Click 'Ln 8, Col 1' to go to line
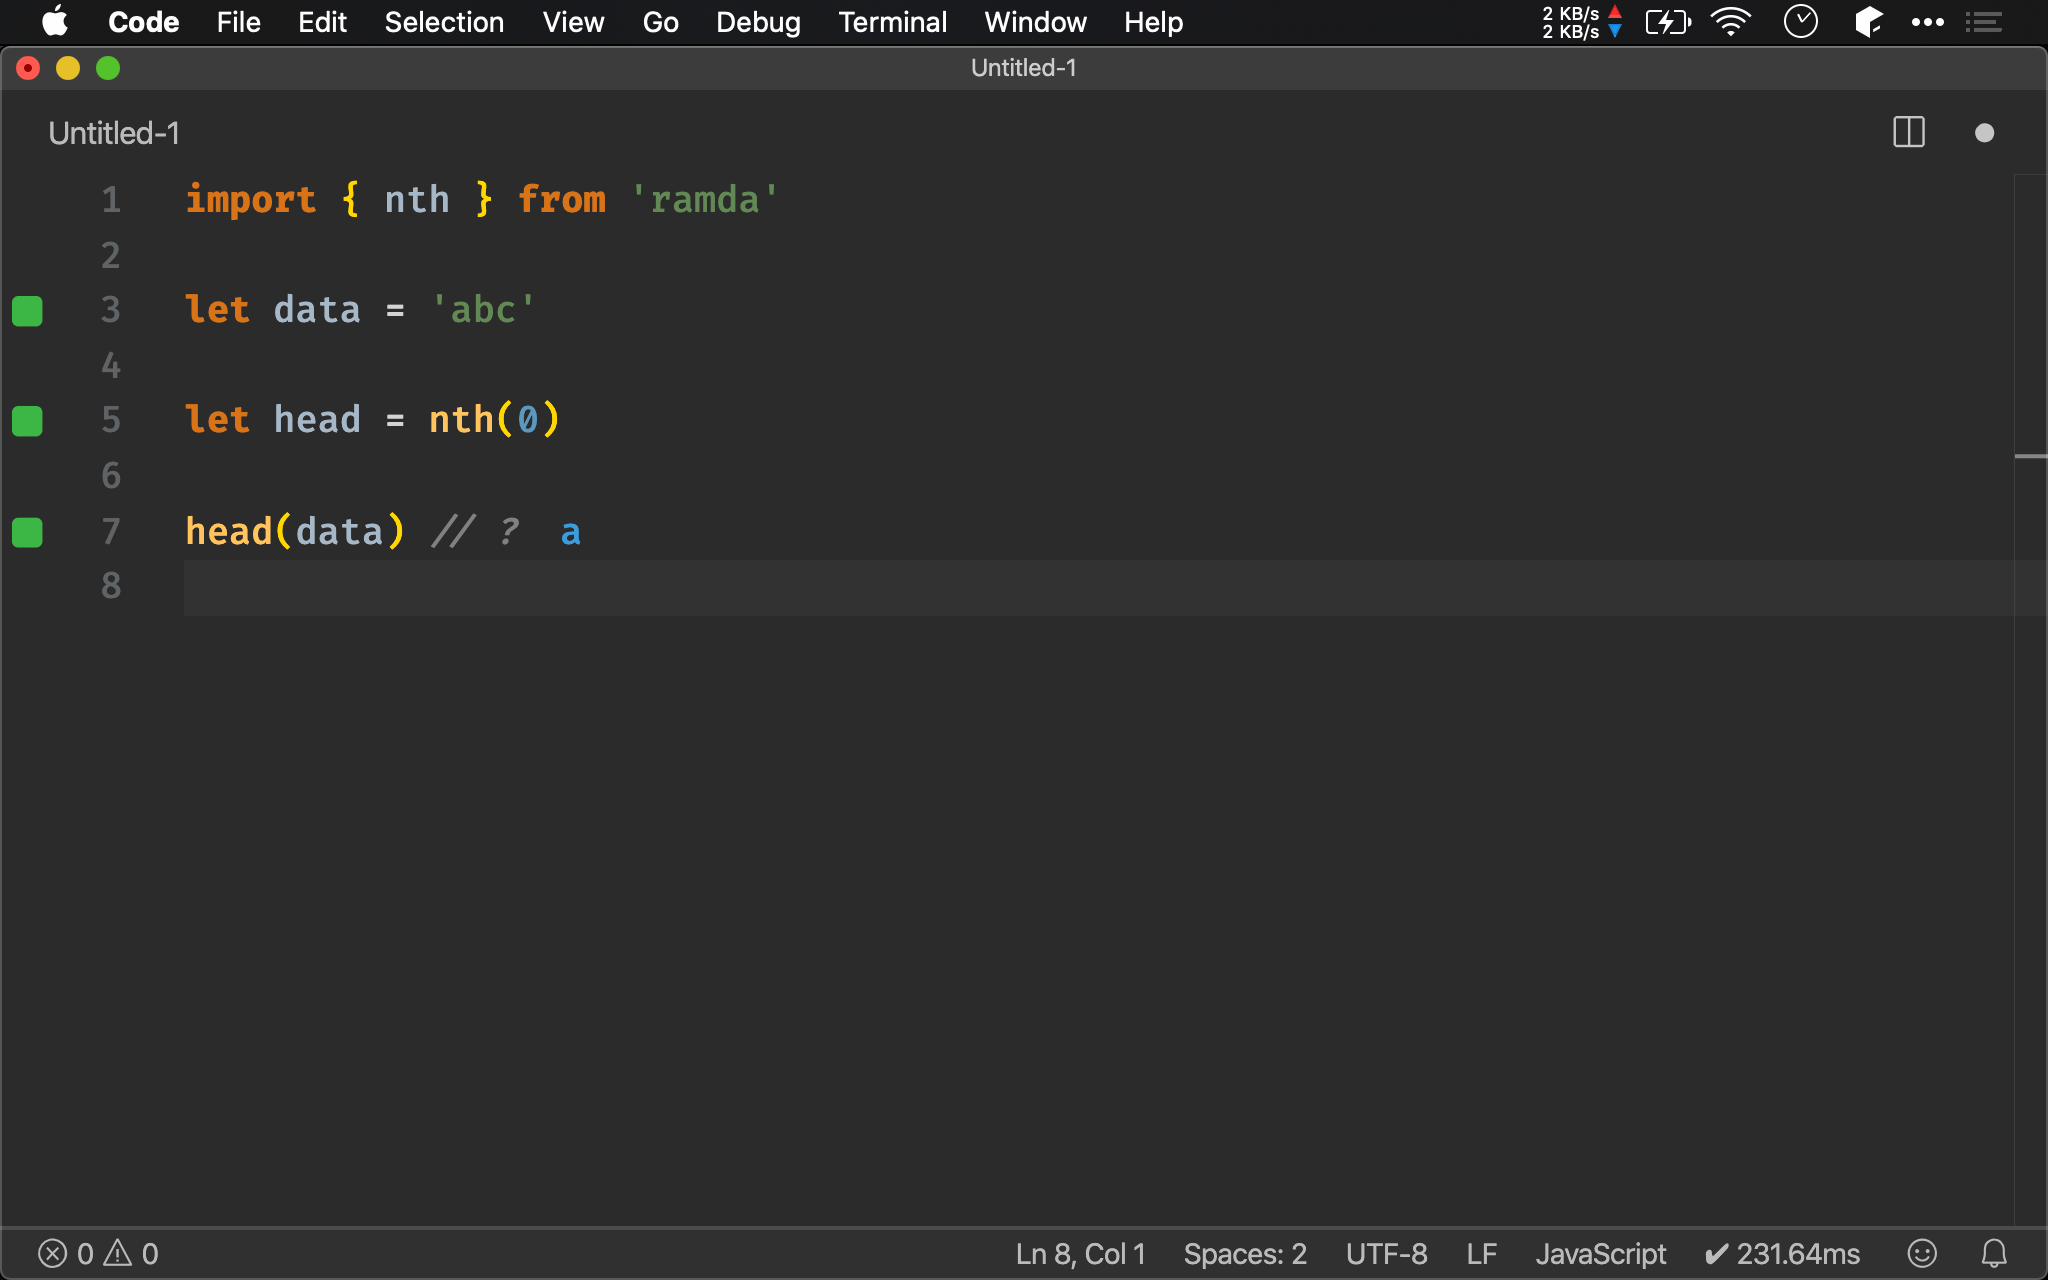Image resolution: width=2048 pixels, height=1280 pixels. [1081, 1254]
